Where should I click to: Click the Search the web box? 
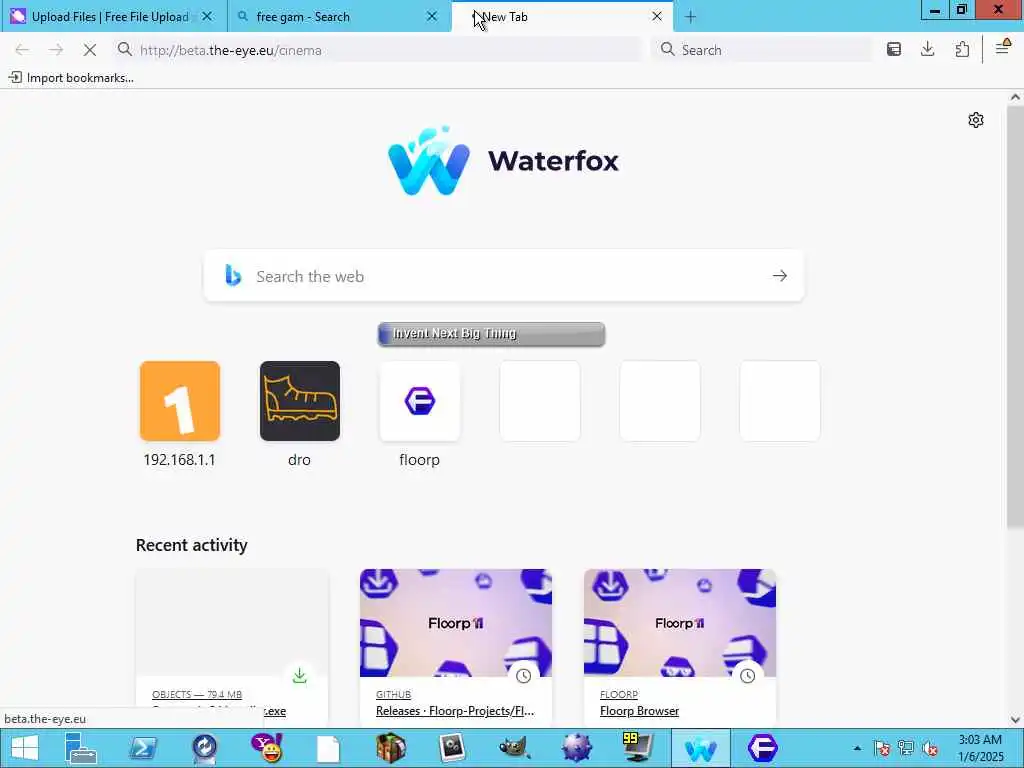[503, 276]
